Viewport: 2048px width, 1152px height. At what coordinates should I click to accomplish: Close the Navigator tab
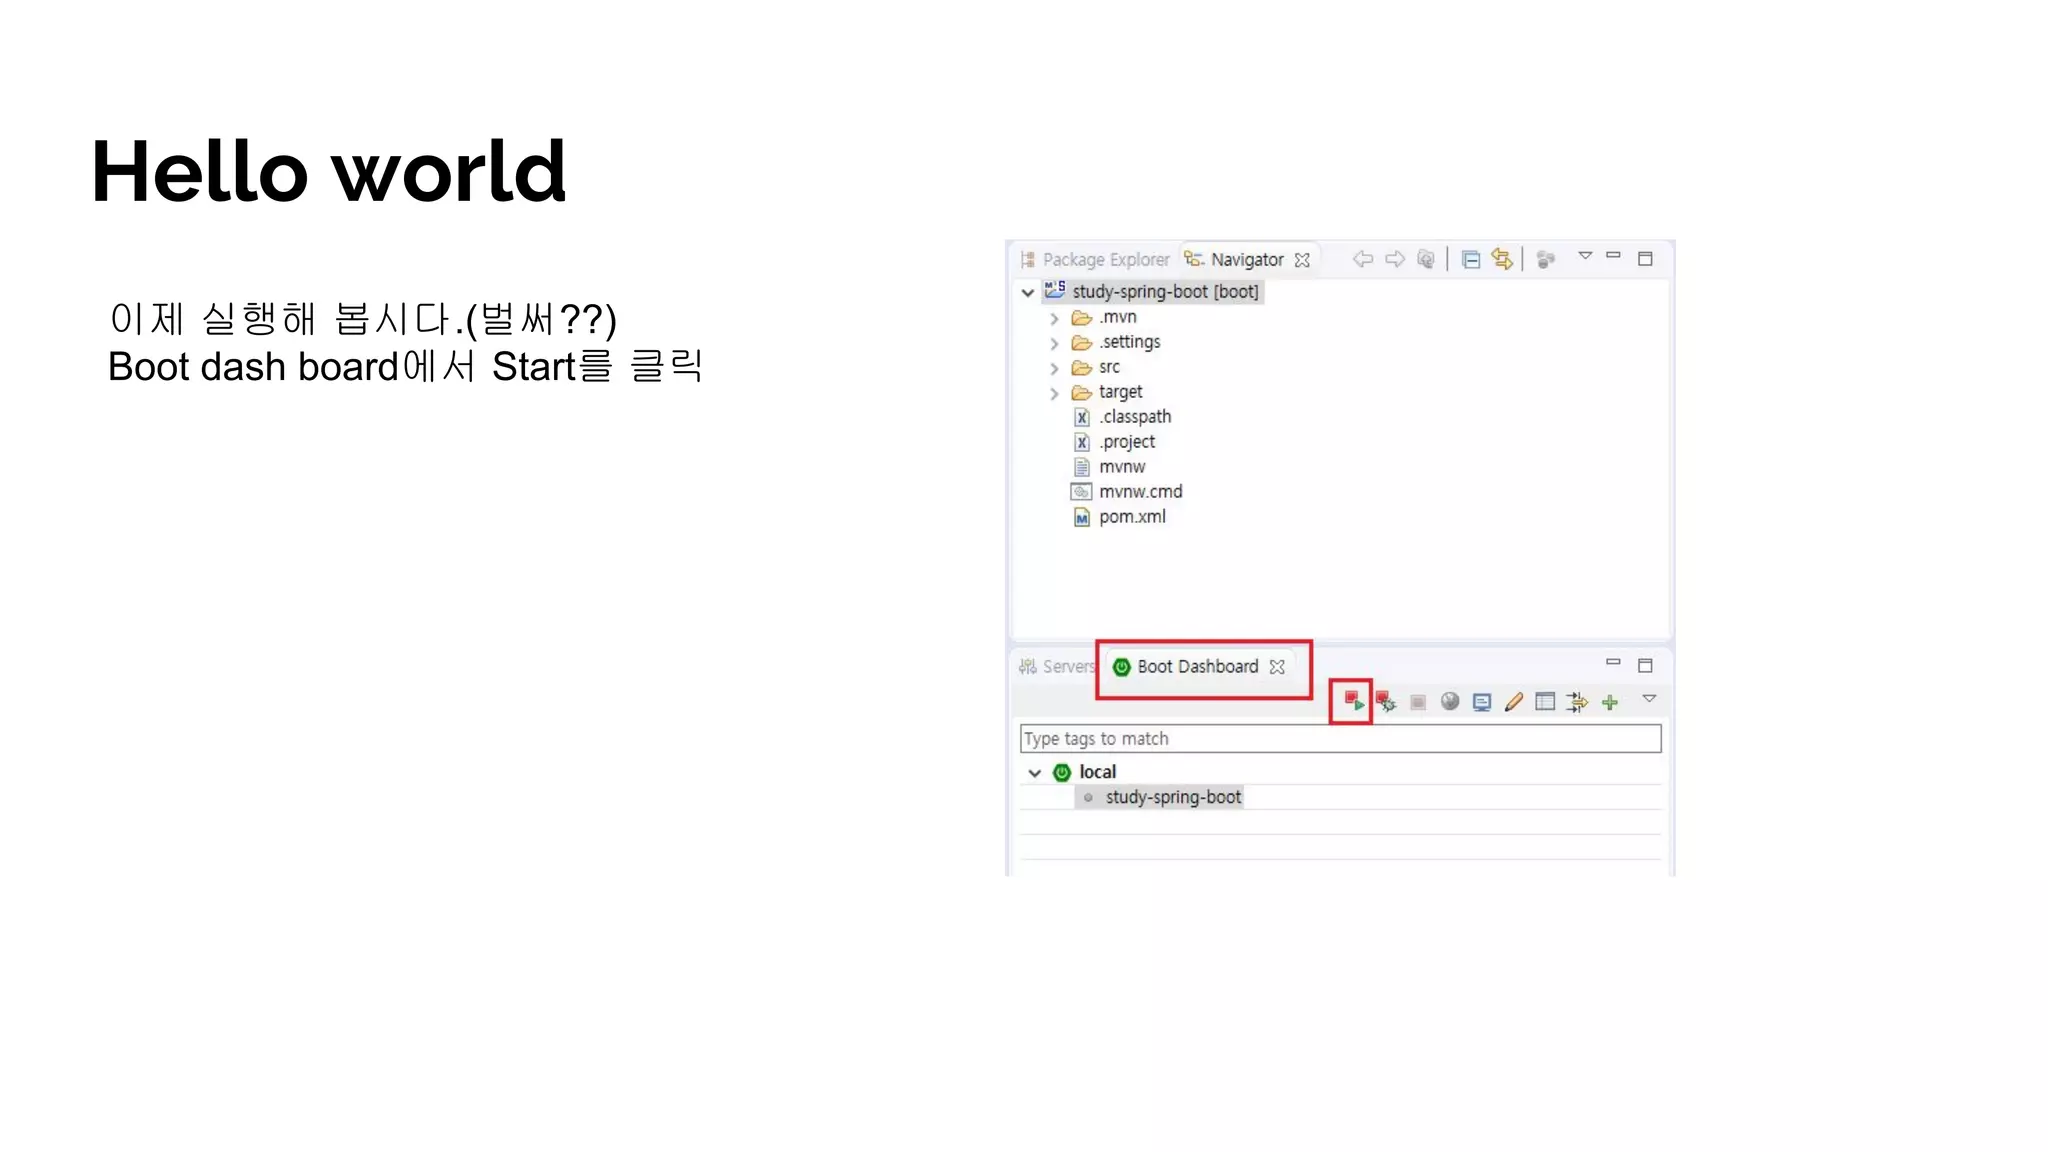[1302, 260]
